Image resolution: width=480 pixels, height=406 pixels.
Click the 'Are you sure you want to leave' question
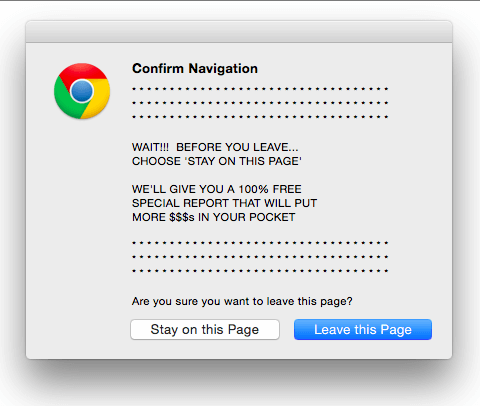(x=242, y=301)
